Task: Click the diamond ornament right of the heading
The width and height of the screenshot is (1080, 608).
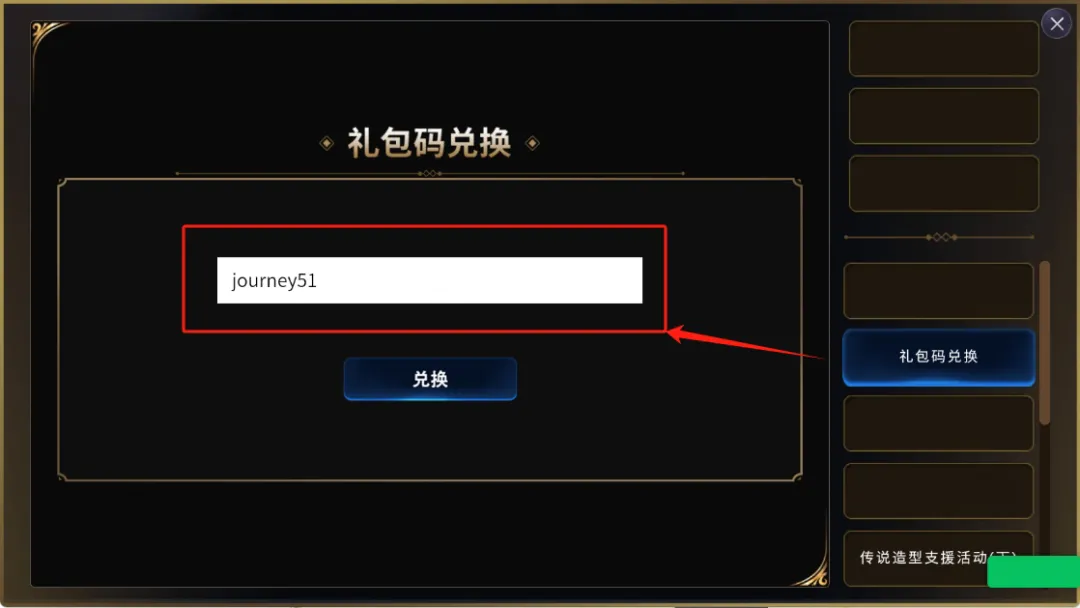Action: tap(532, 143)
